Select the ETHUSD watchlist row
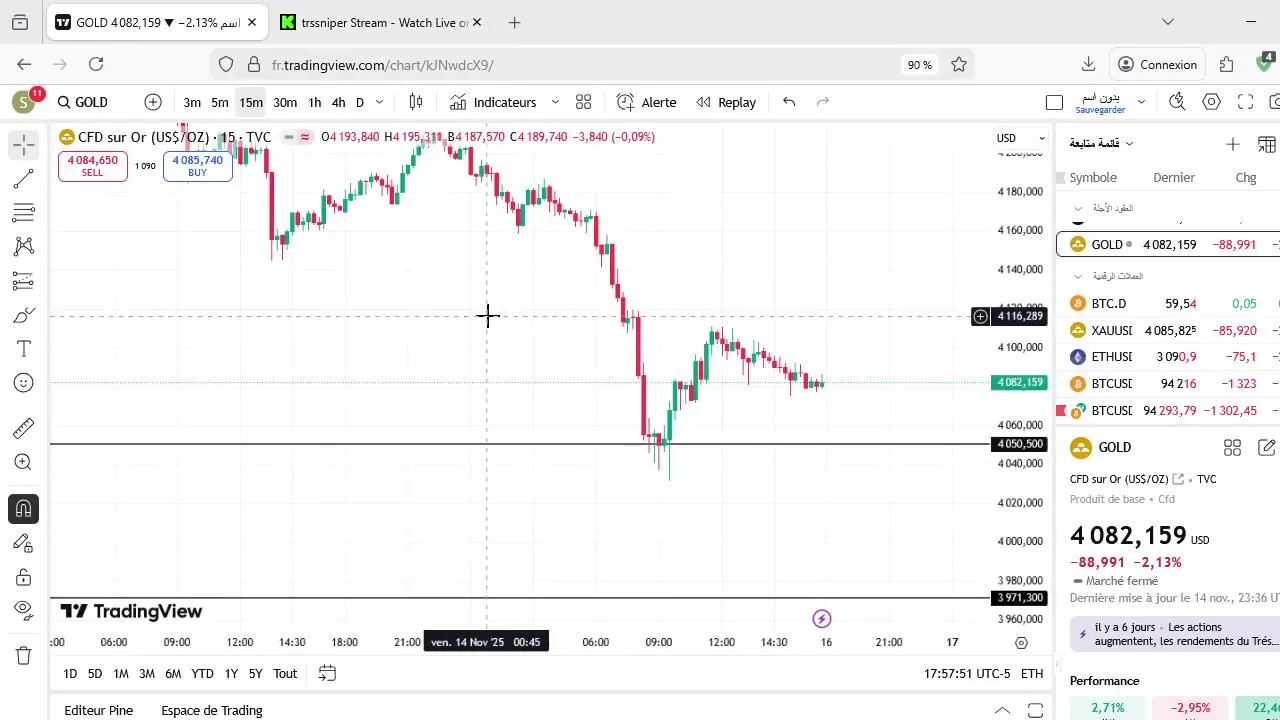The width and height of the screenshot is (1280, 720). 1168,356
